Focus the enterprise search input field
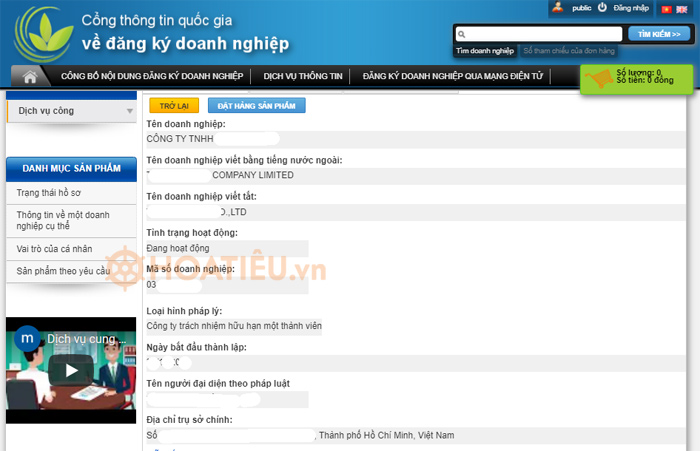700x451 pixels. point(542,34)
